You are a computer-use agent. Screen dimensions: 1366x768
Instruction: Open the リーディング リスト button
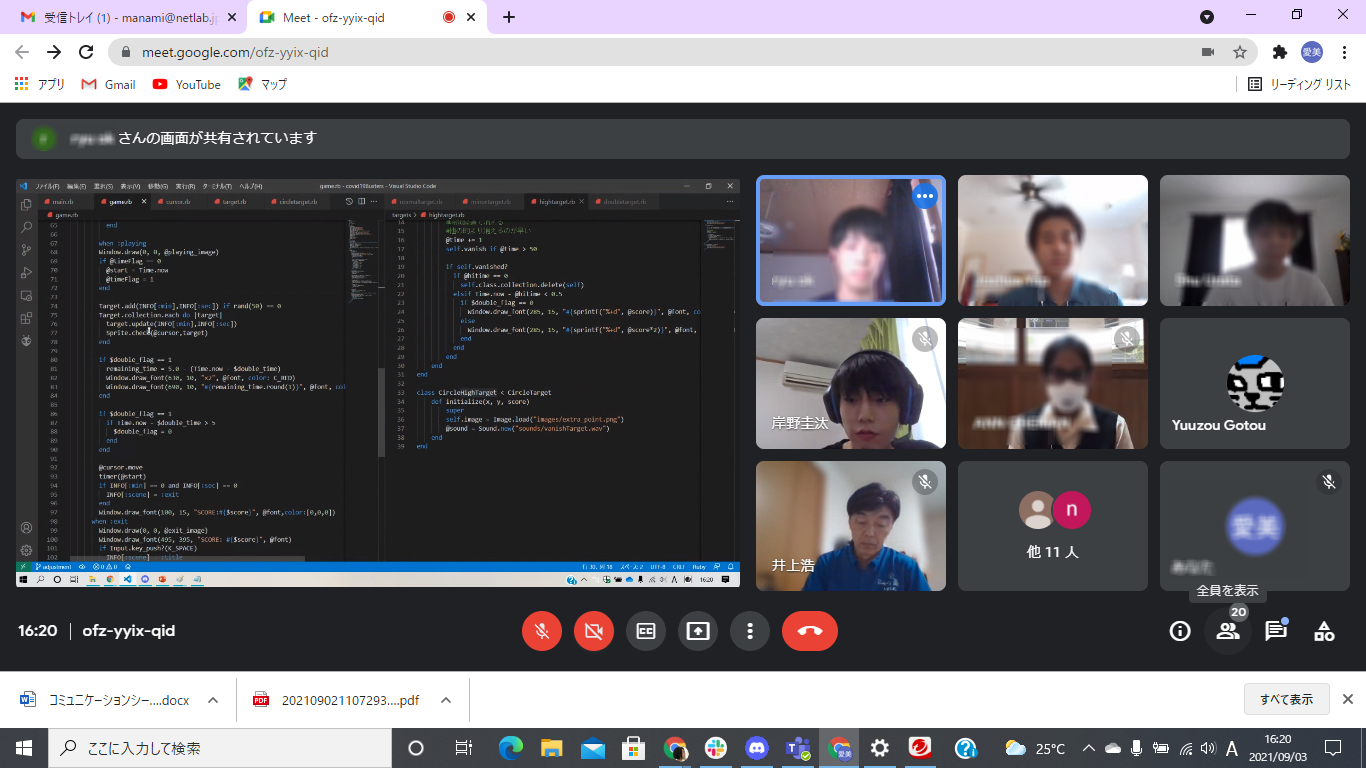click(x=1300, y=85)
